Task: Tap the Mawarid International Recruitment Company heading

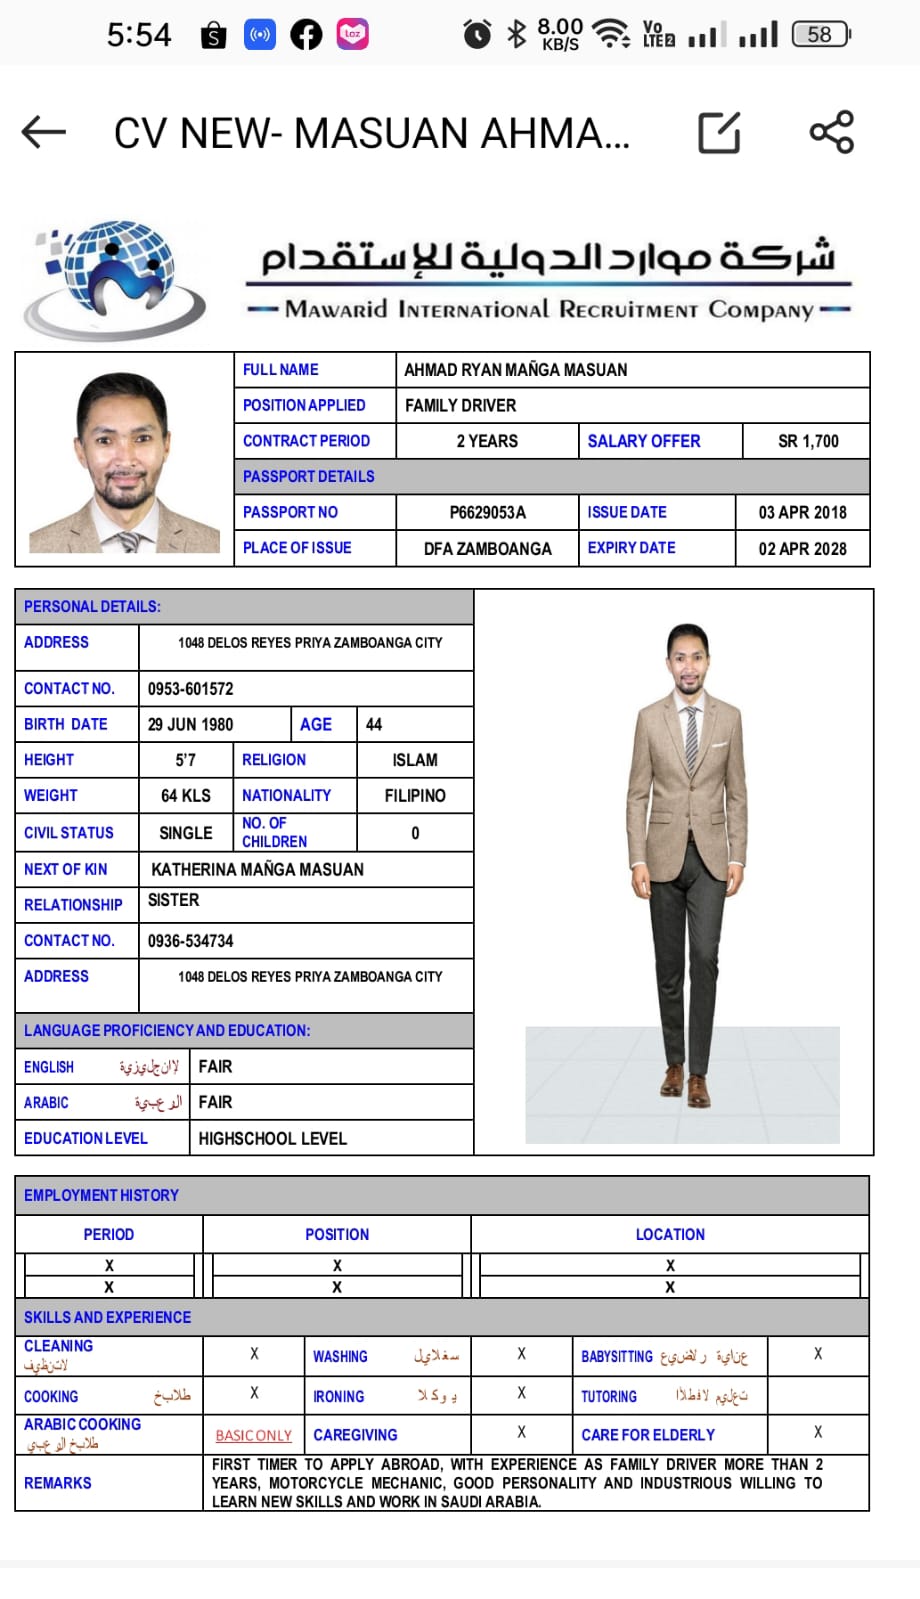Action: [x=549, y=309]
